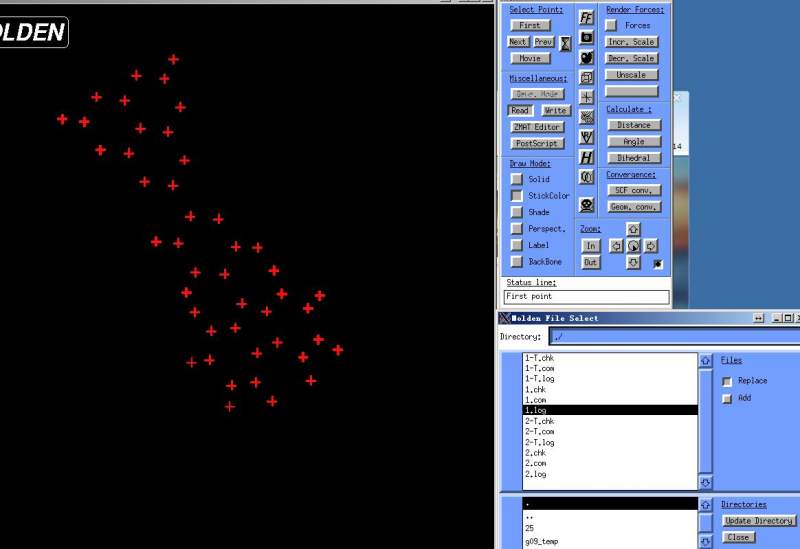Select file 2.log in list
The width and height of the screenshot is (800, 549).
tap(610, 474)
